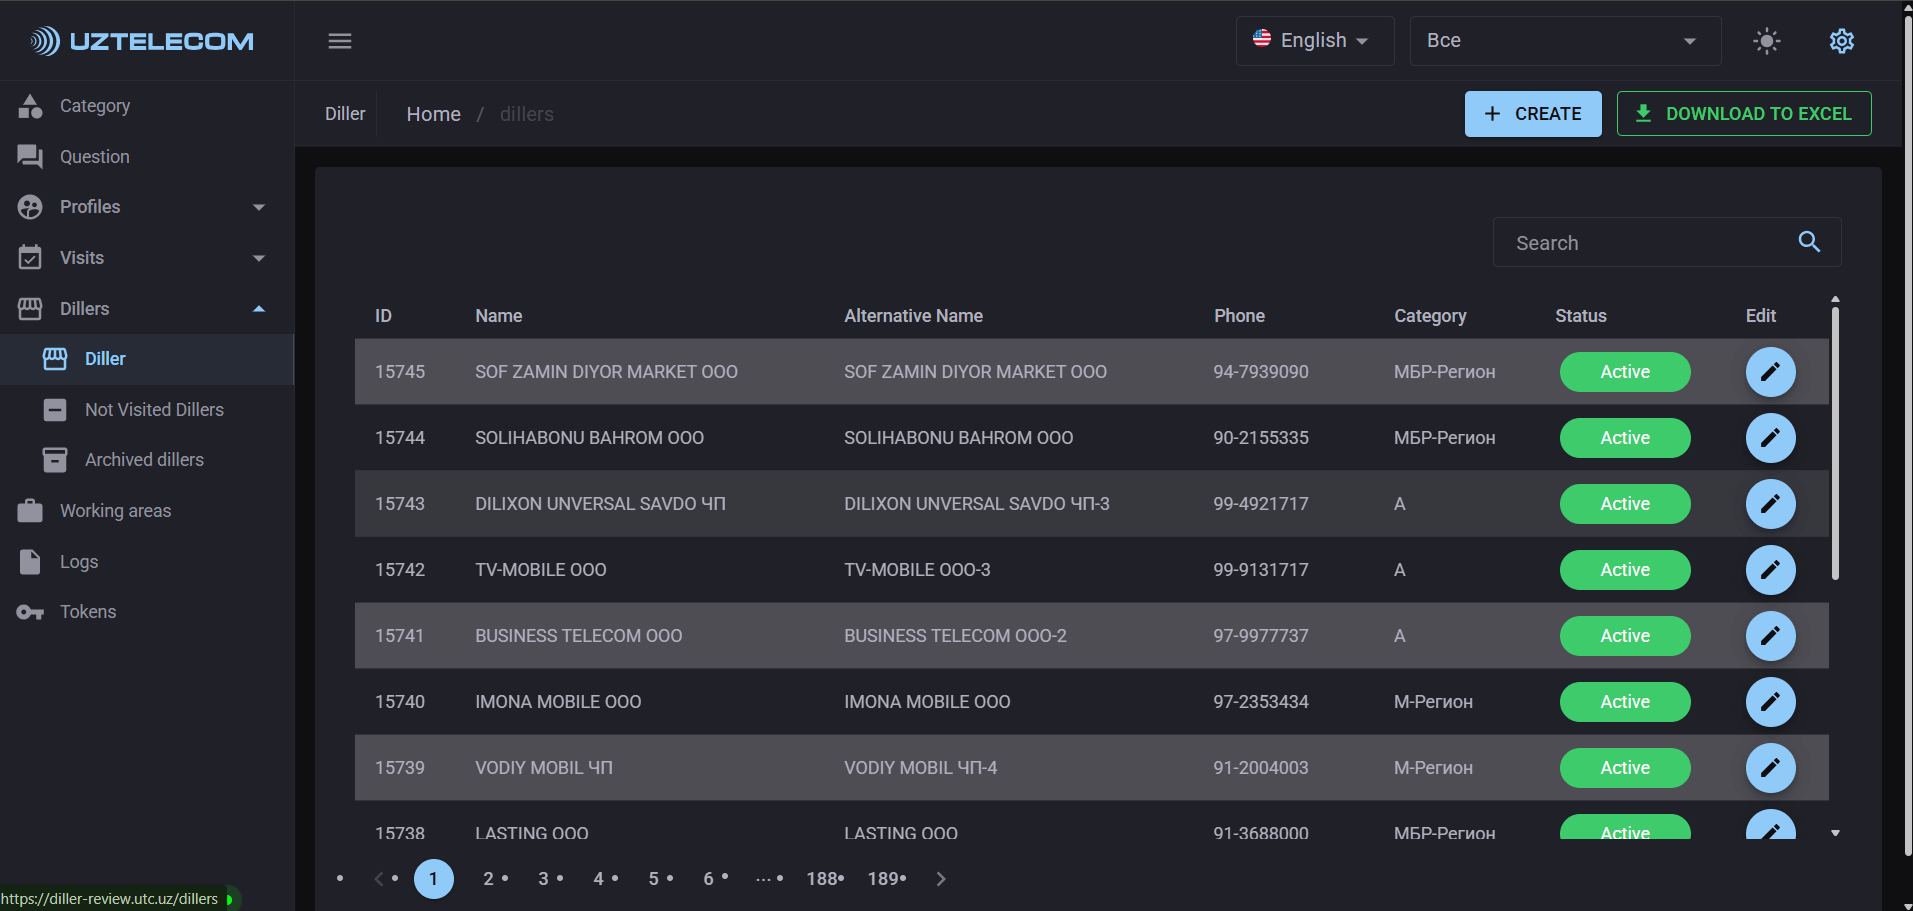Click DOWNLOAD TO EXCEL button
The image size is (1913, 911).
pyautogui.click(x=1743, y=114)
